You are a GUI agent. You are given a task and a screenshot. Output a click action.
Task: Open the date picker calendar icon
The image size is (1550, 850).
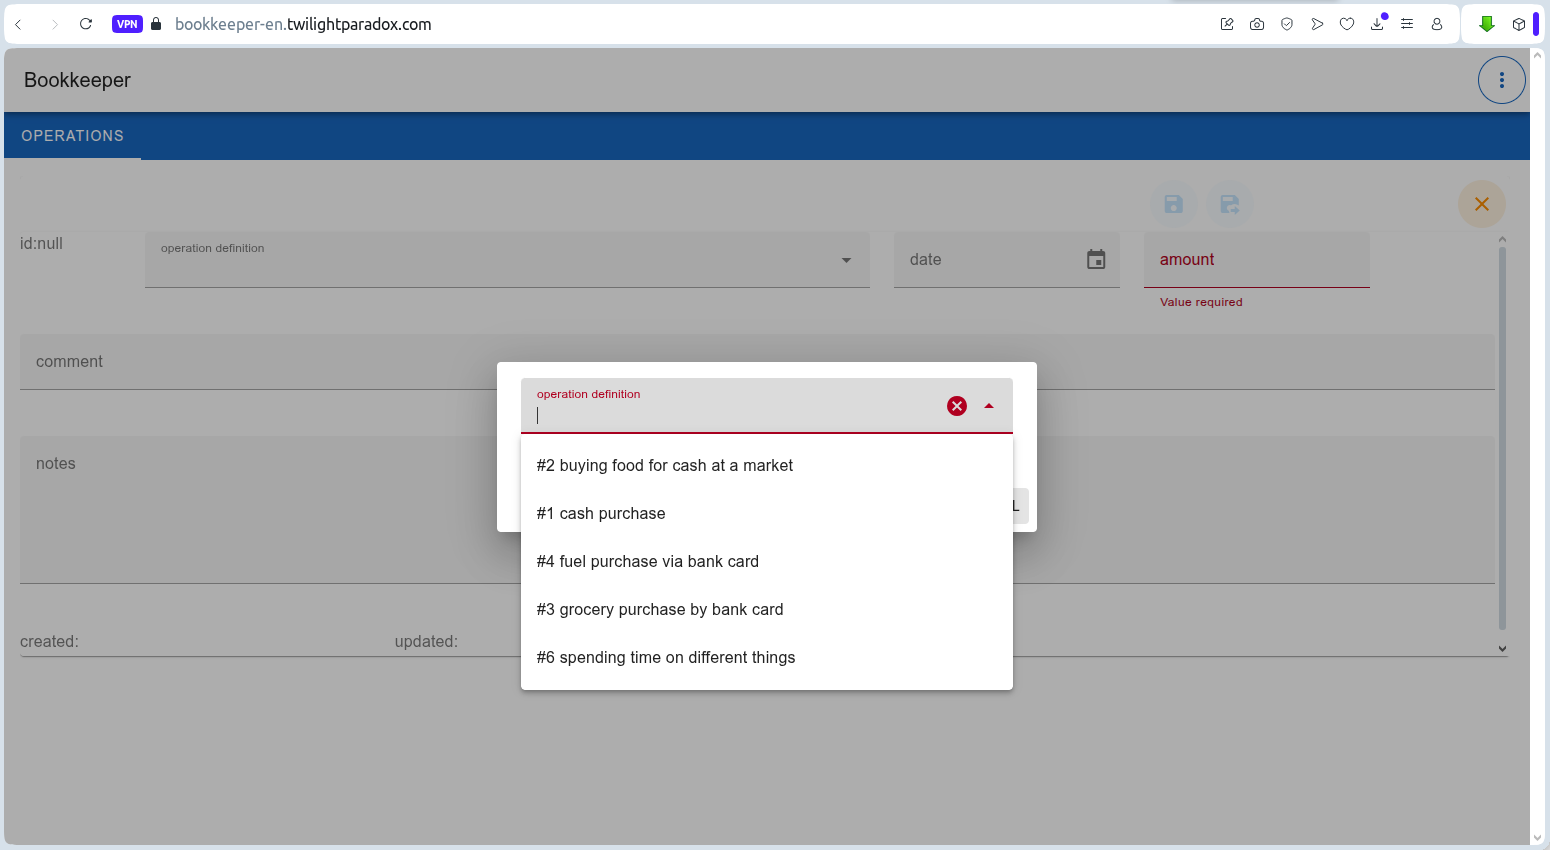[1096, 260]
